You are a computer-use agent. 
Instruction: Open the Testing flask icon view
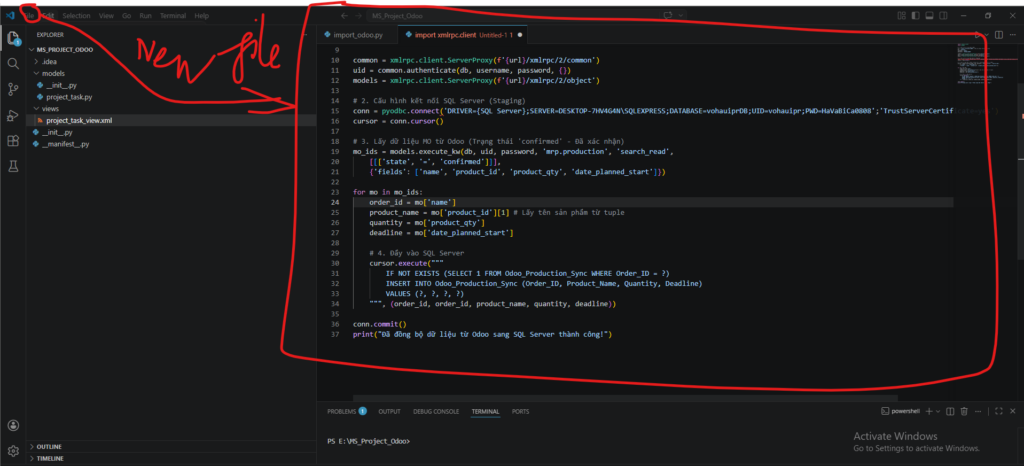[x=13, y=167]
